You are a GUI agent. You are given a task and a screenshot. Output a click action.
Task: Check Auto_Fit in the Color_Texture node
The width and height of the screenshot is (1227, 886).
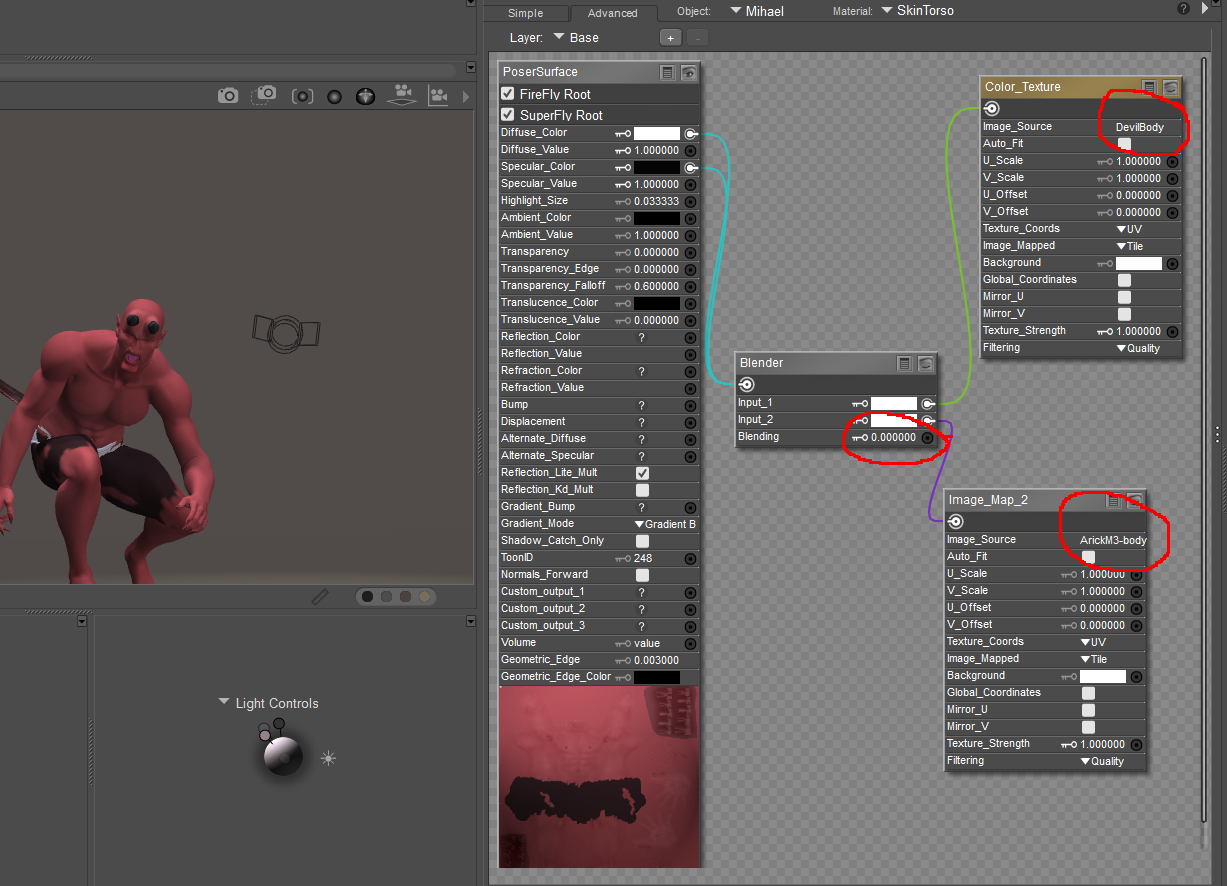1124,144
